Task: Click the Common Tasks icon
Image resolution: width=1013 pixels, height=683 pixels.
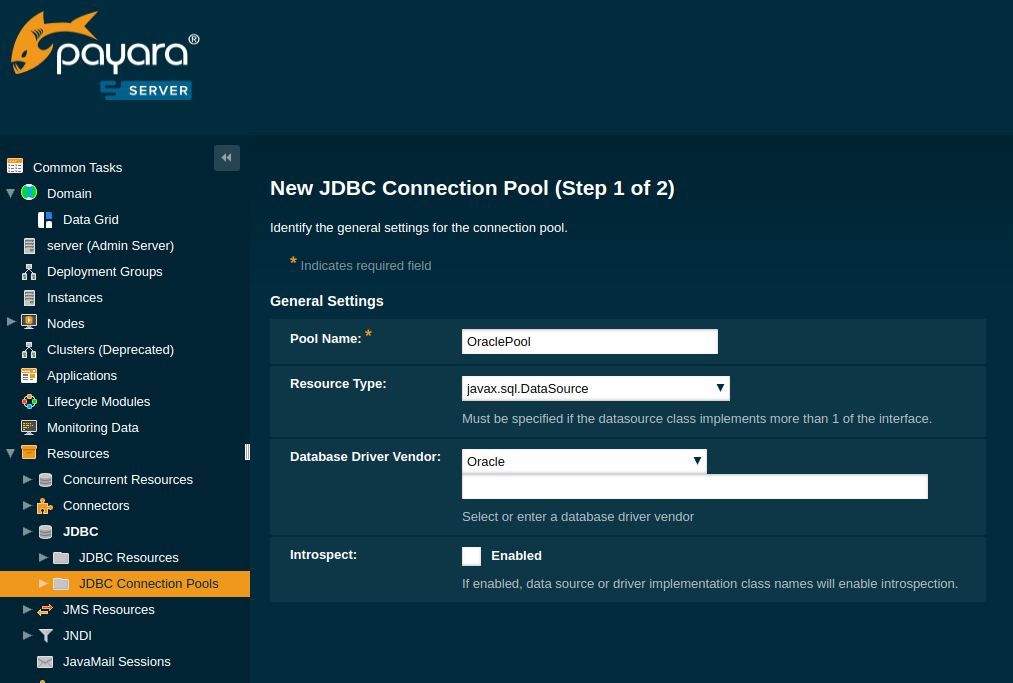Action: [x=15, y=167]
